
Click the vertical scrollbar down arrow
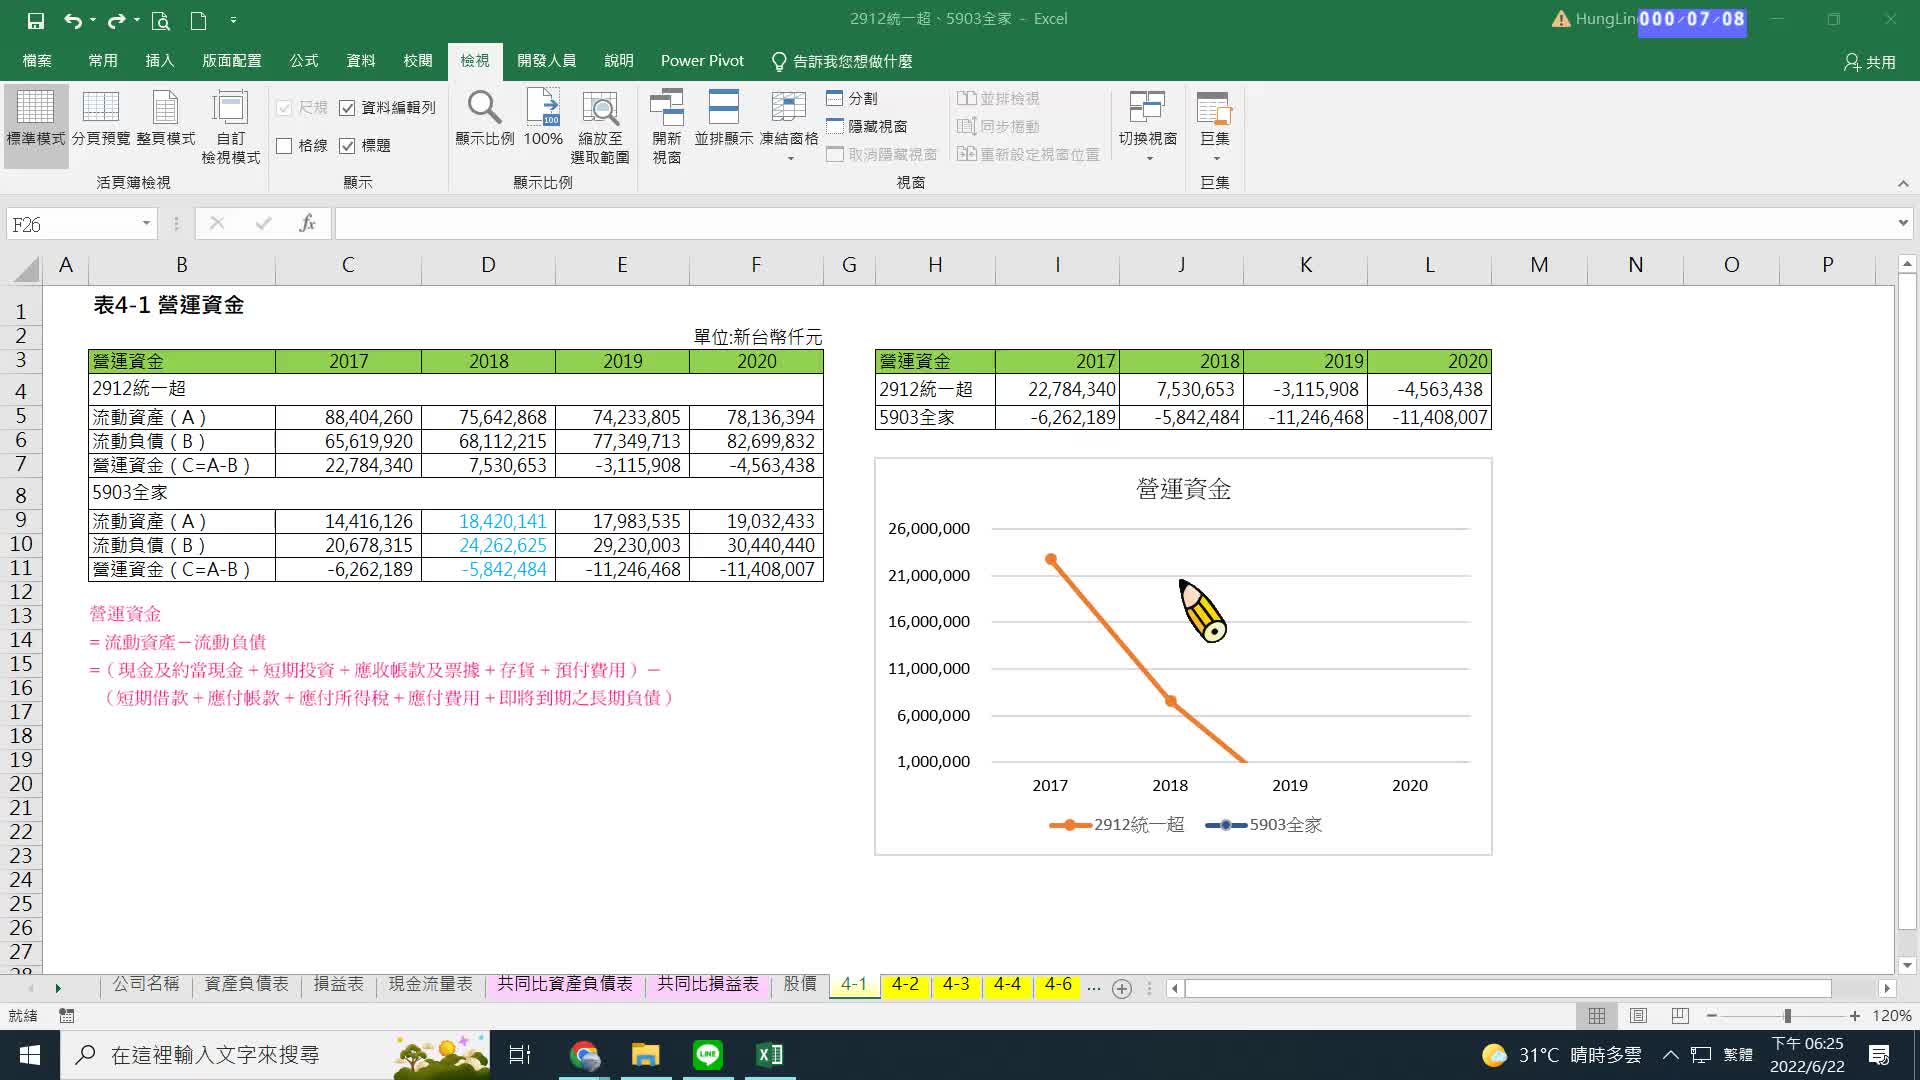tap(1907, 965)
